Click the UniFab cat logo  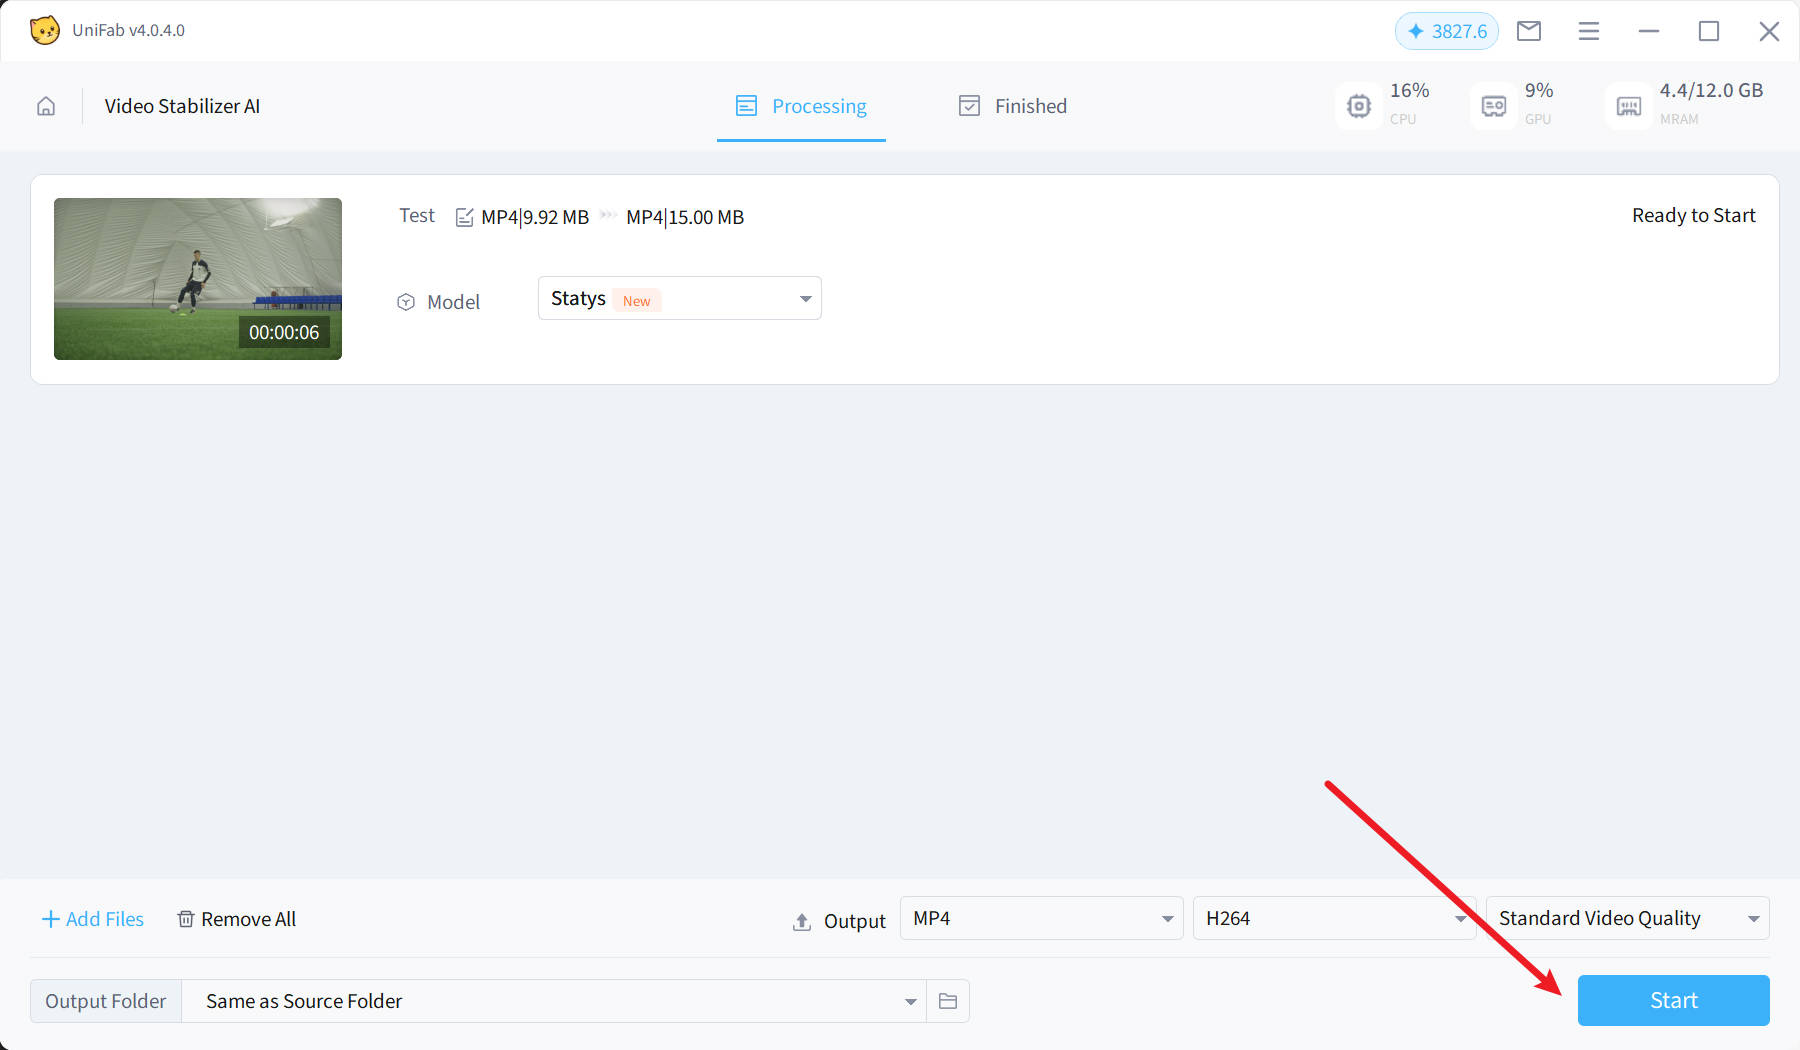pos(44,30)
